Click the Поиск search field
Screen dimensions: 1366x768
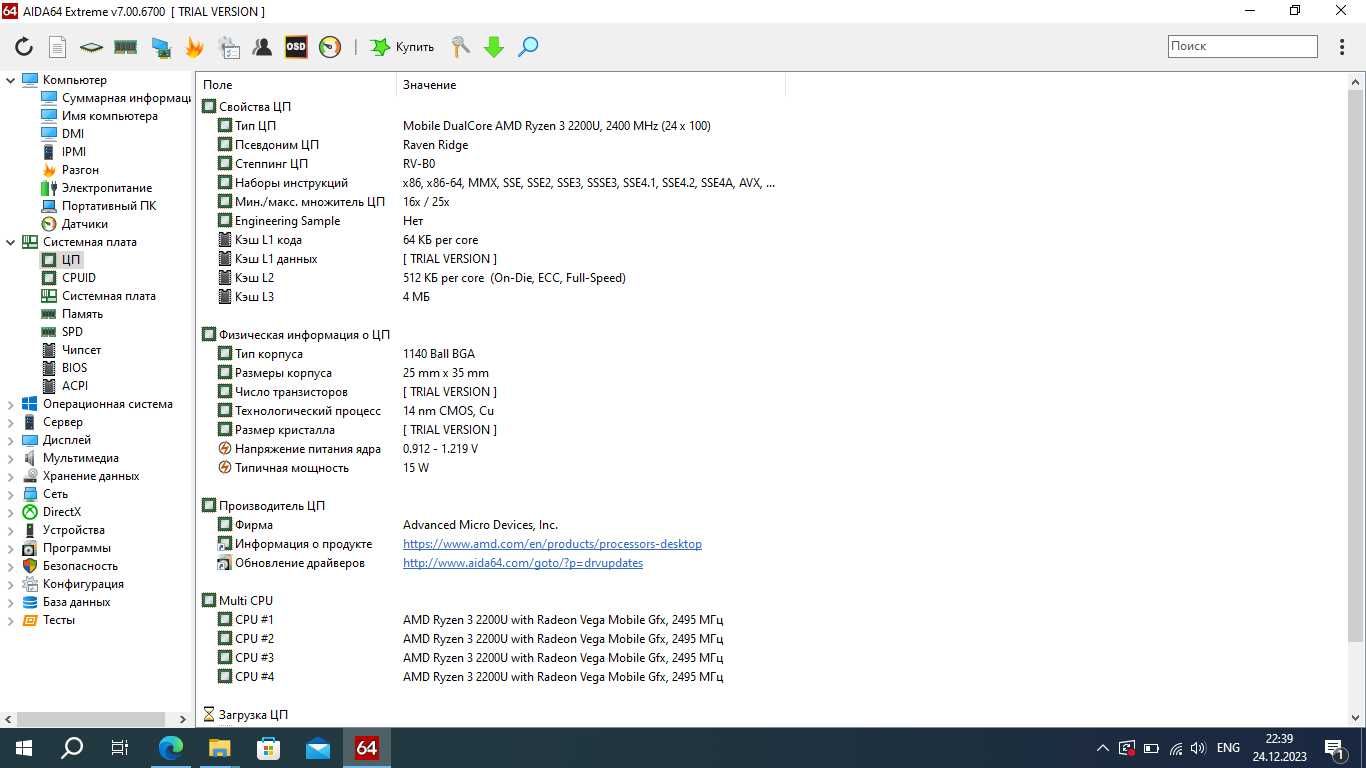[x=1243, y=46]
